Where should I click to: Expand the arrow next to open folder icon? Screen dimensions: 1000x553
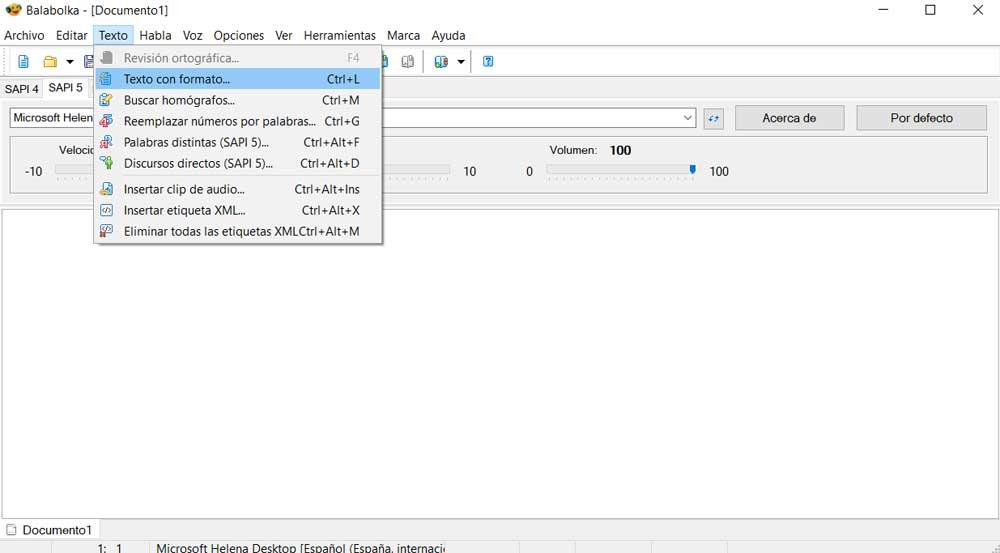tap(69, 62)
